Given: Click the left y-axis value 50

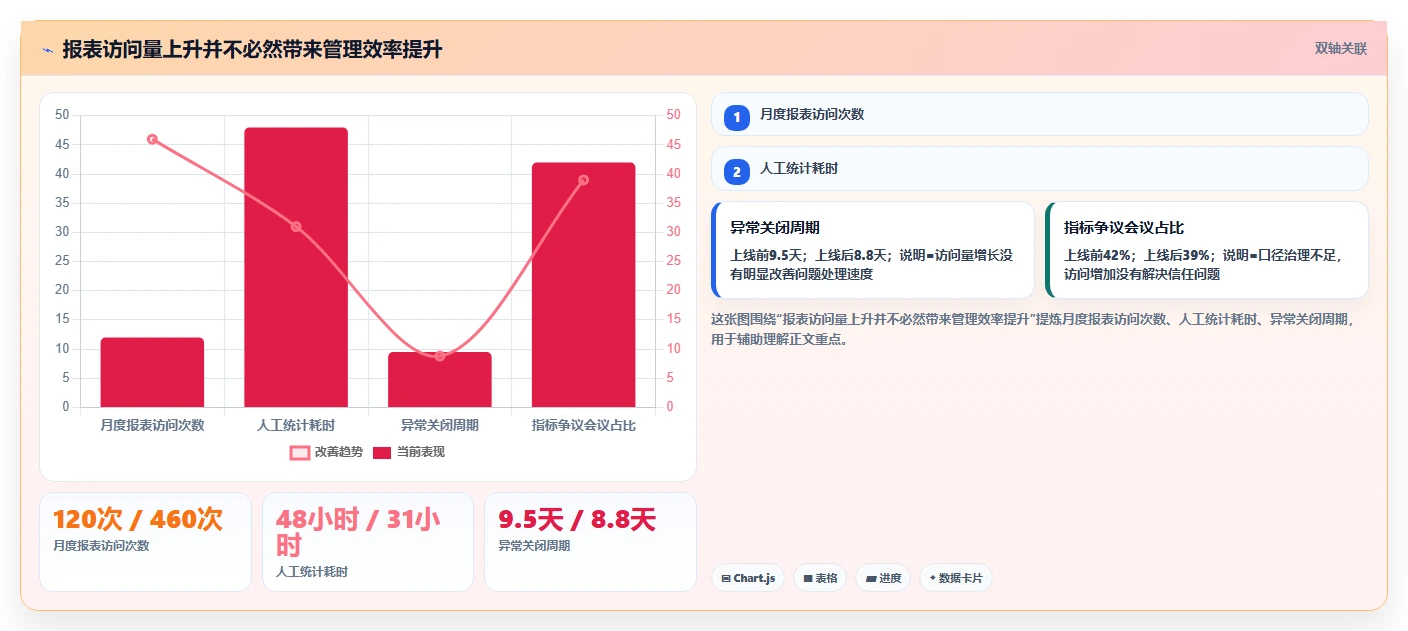Looking at the screenshot, I should click(62, 115).
